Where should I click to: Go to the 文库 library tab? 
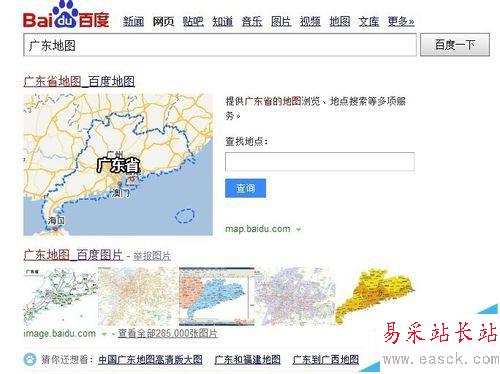click(x=369, y=22)
